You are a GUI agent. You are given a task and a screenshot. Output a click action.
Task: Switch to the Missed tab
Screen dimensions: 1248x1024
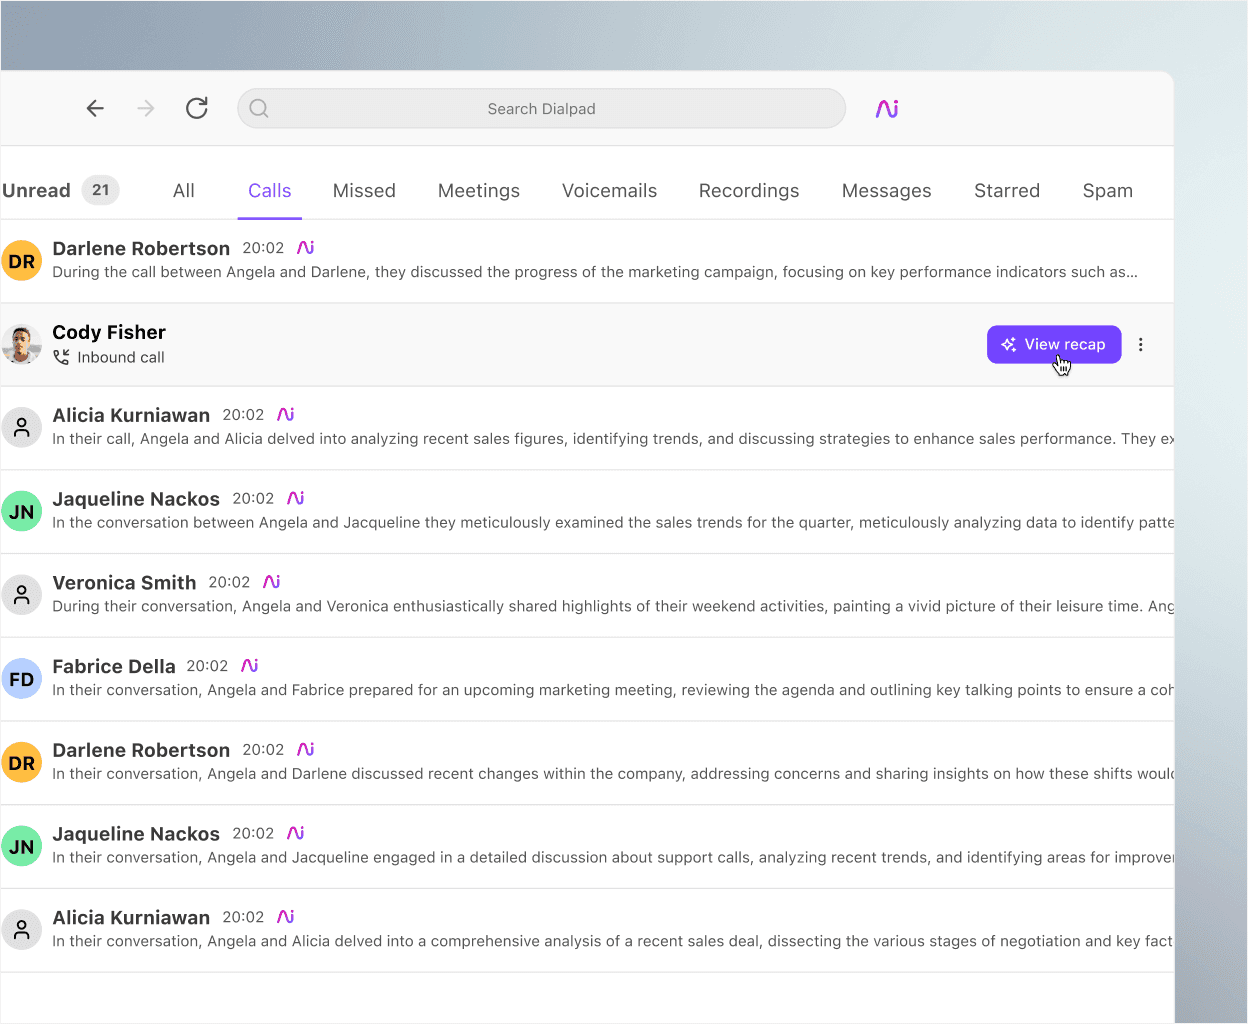(x=364, y=191)
